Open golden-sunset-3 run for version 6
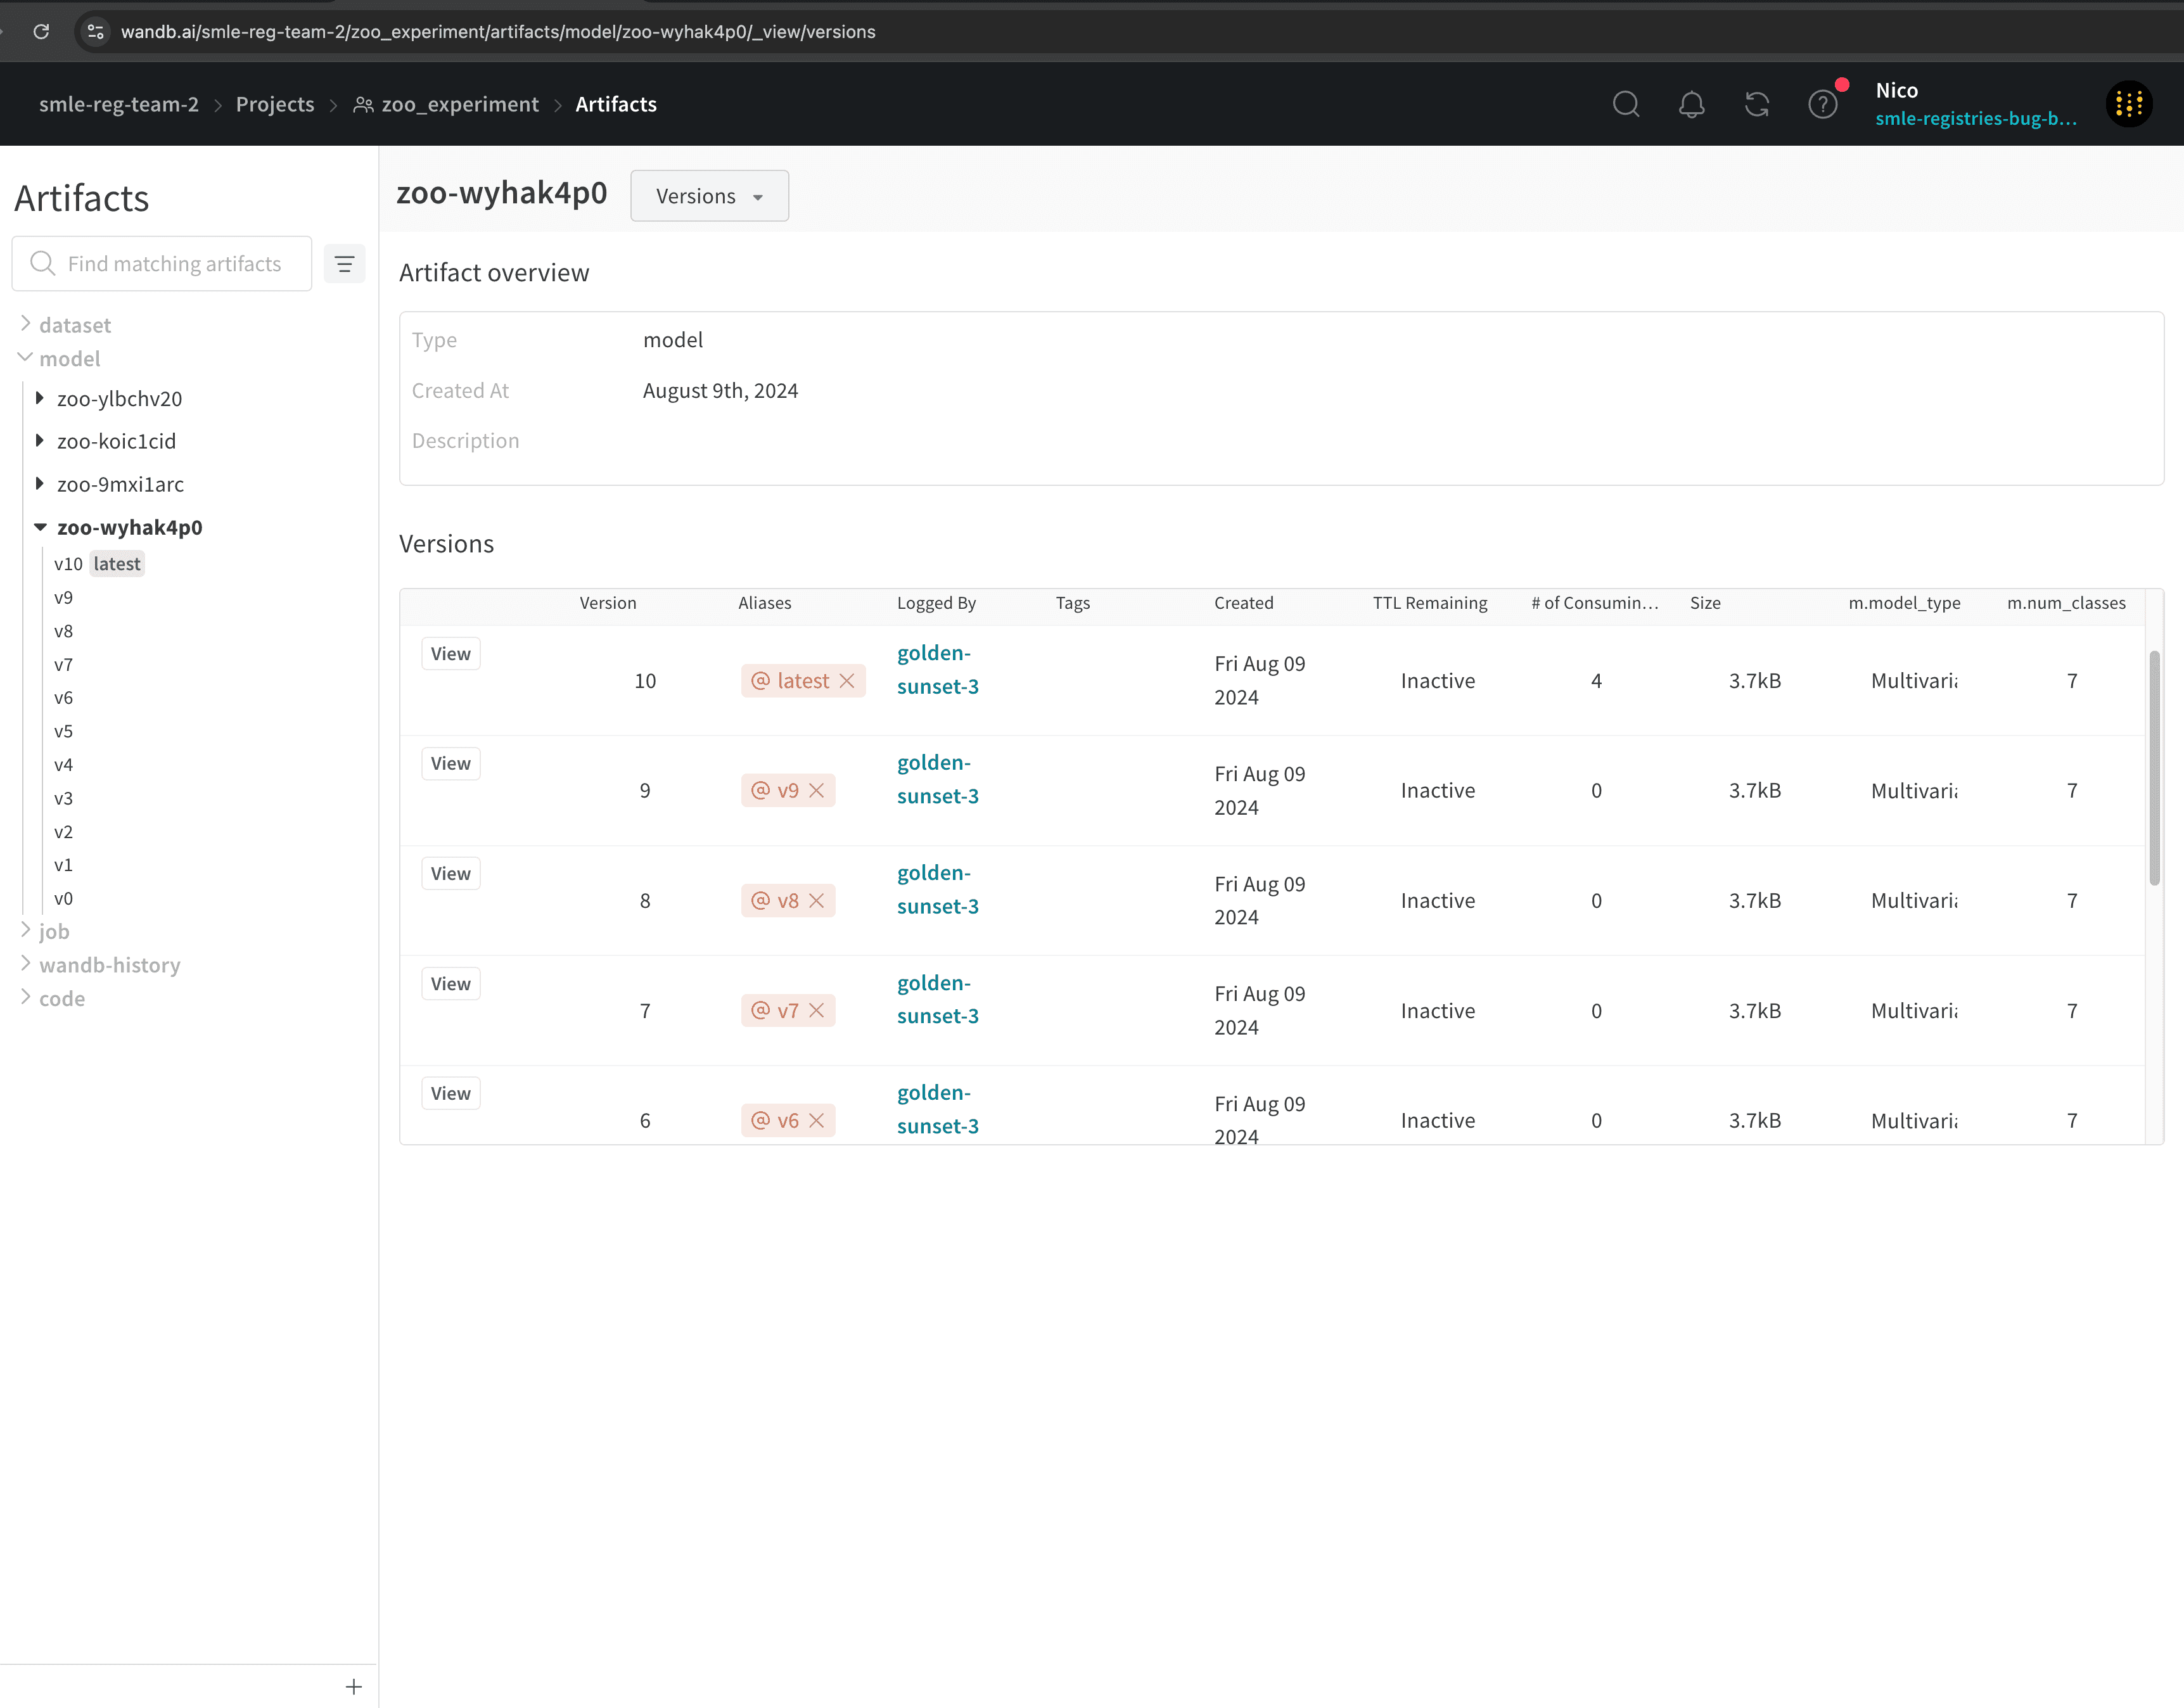 coord(938,1110)
